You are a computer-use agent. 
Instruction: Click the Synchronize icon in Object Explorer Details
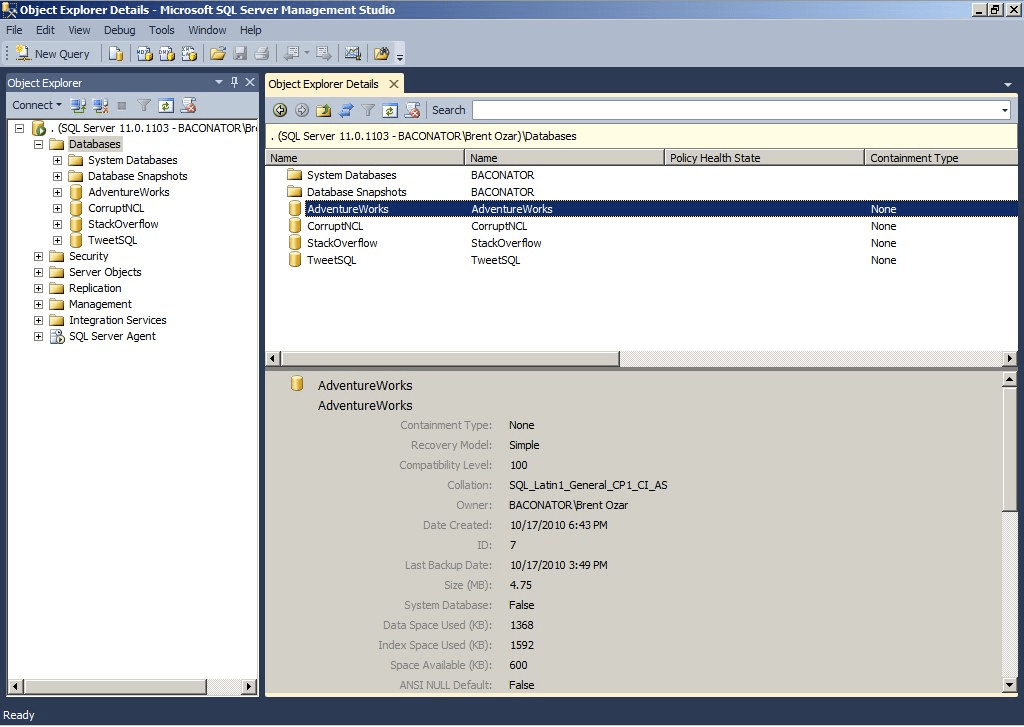pos(346,110)
